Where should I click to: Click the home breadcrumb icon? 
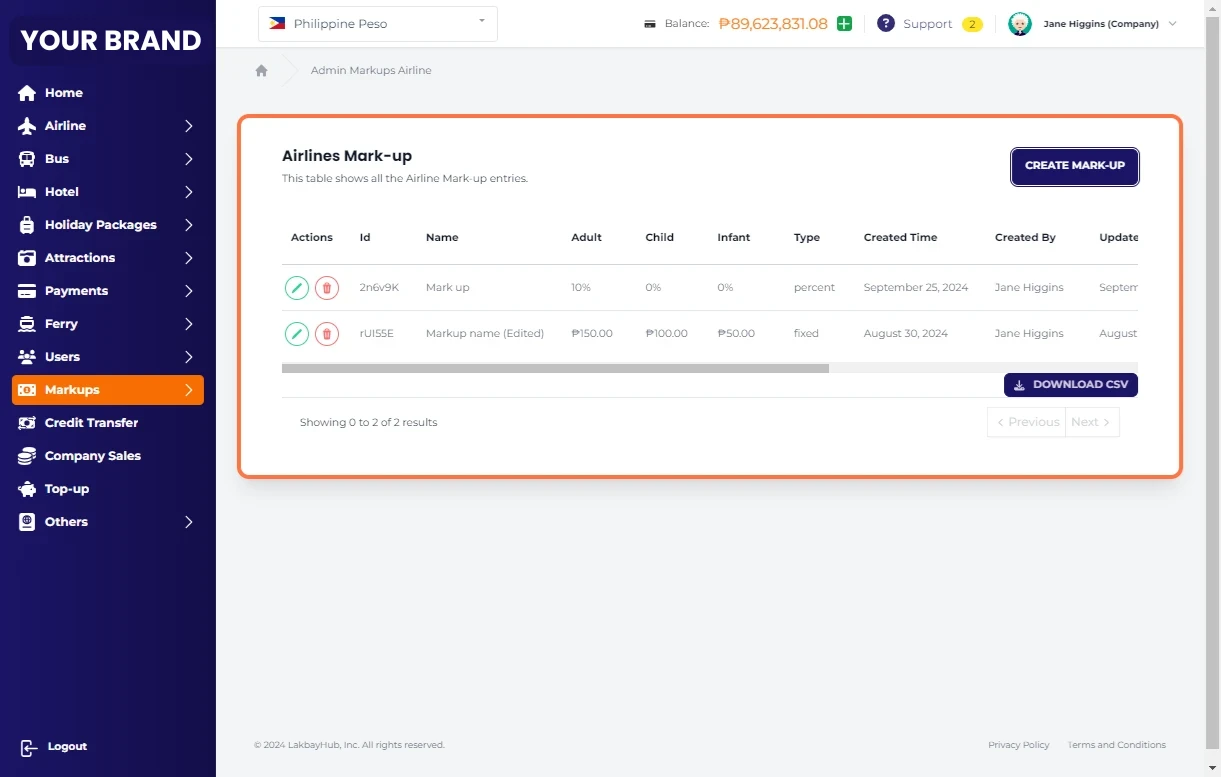click(x=261, y=71)
